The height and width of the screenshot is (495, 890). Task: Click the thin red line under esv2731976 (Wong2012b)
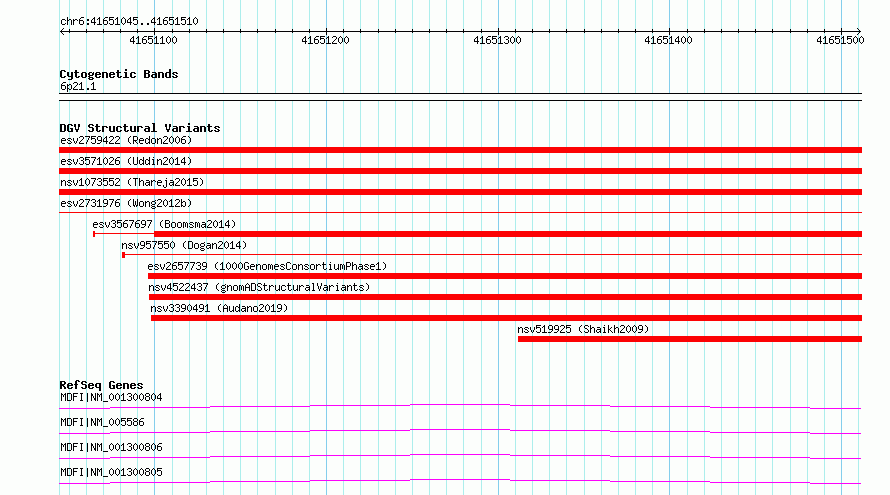tap(460, 212)
